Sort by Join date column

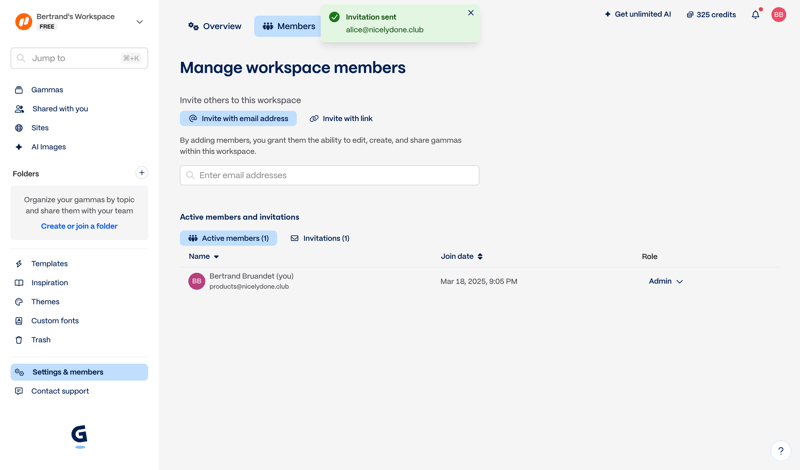coord(462,256)
